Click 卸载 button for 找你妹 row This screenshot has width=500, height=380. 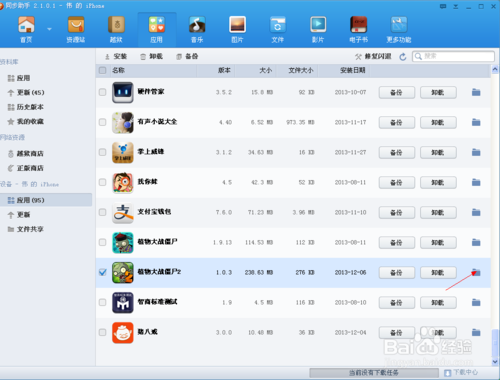pos(438,183)
